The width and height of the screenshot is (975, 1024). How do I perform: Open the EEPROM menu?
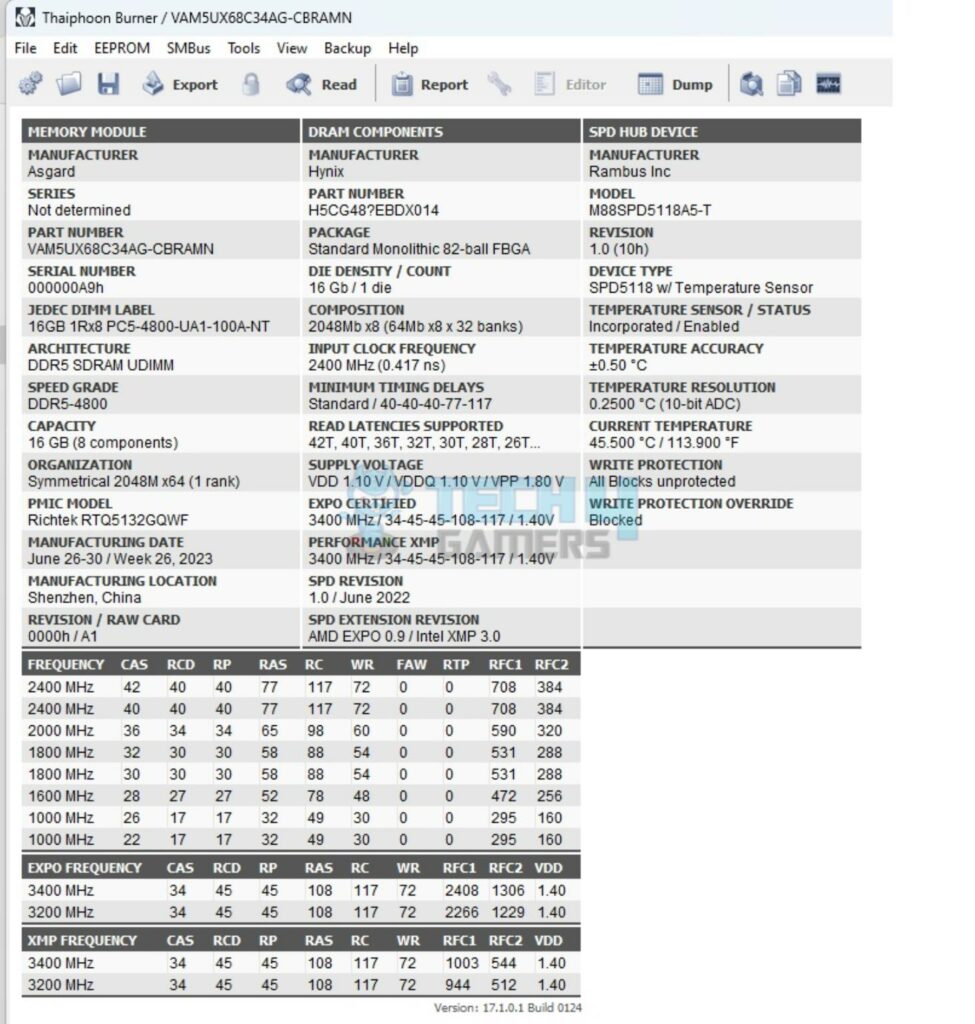click(122, 48)
